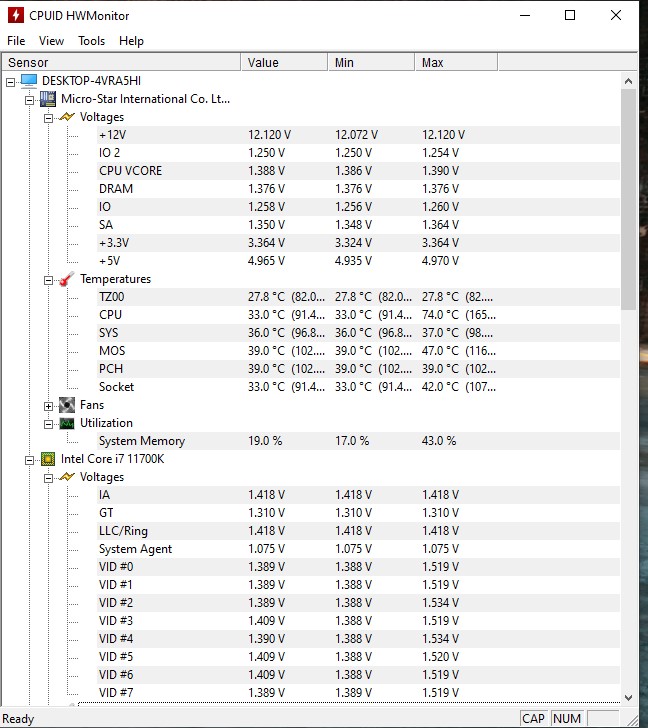This screenshot has height=728, width=648.
Task: Click the Micro-Star motherboard icon
Action: (x=47, y=99)
